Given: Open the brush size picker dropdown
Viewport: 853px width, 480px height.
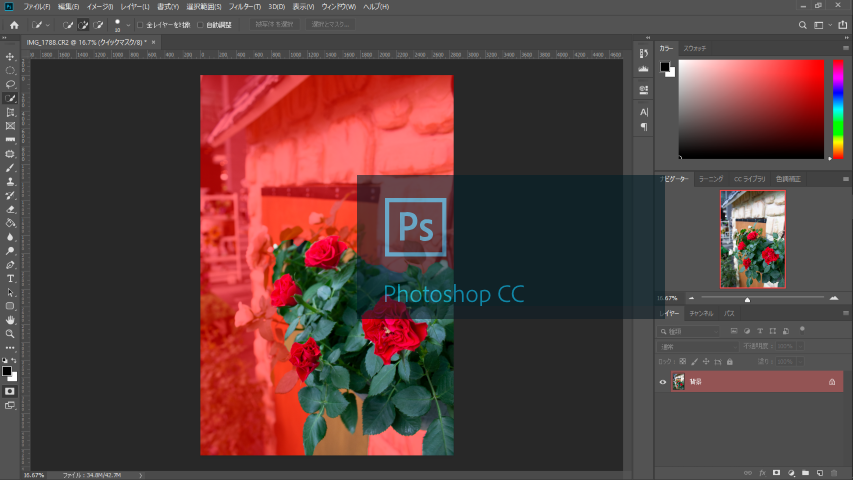Looking at the screenshot, I should (x=127, y=24).
